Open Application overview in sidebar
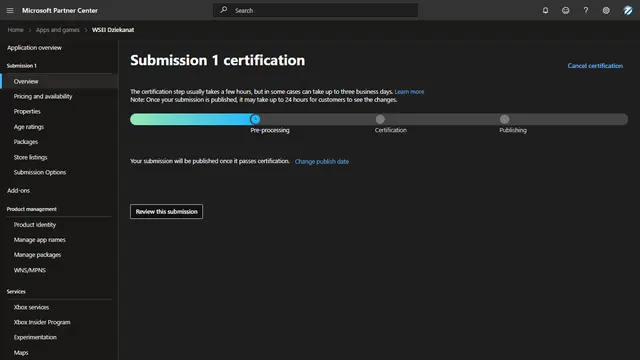The width and height of the screenshot is (640, 360). [34, 48]
